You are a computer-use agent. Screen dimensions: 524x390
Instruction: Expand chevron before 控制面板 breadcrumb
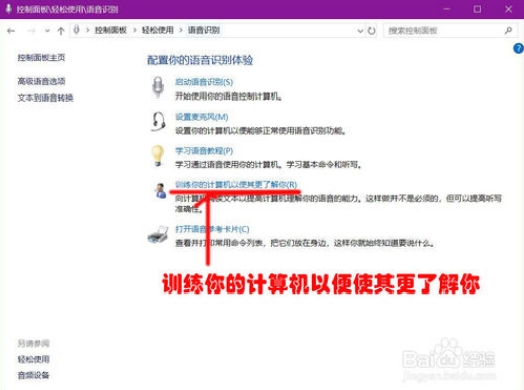coord(88,30)
